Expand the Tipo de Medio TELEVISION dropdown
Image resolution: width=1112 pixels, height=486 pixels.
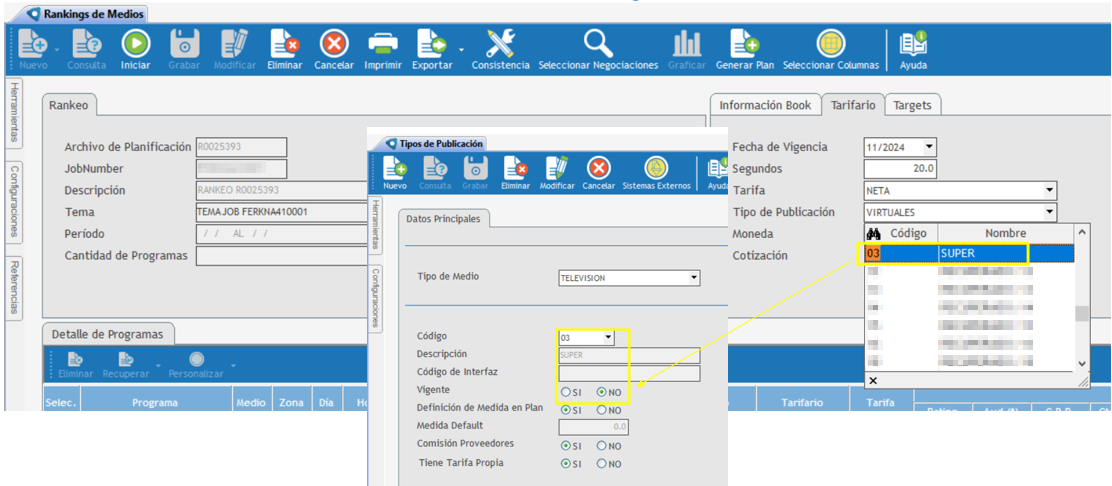(694, 278)
